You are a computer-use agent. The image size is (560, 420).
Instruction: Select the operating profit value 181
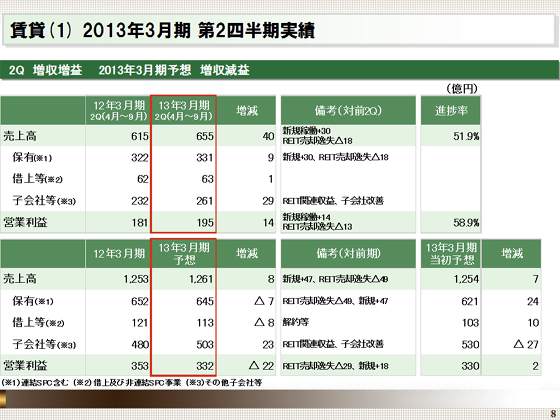(x=140, y=223)
